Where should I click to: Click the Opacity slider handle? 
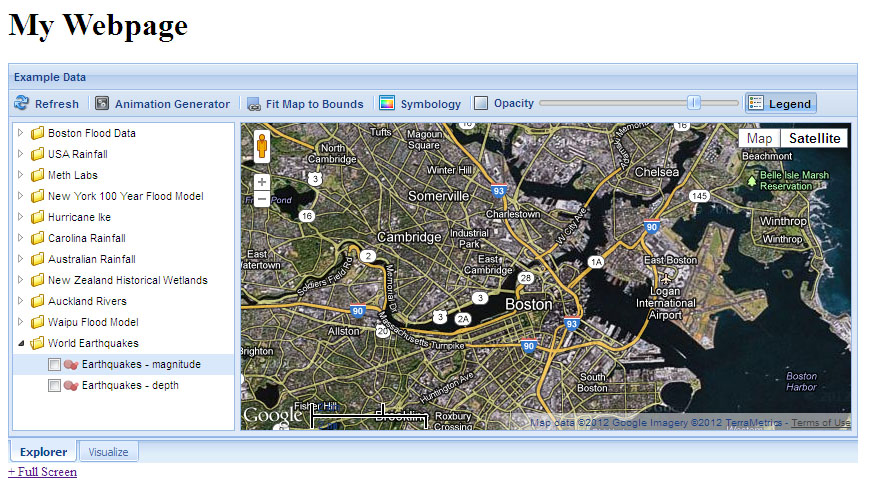tap(694, 103)
